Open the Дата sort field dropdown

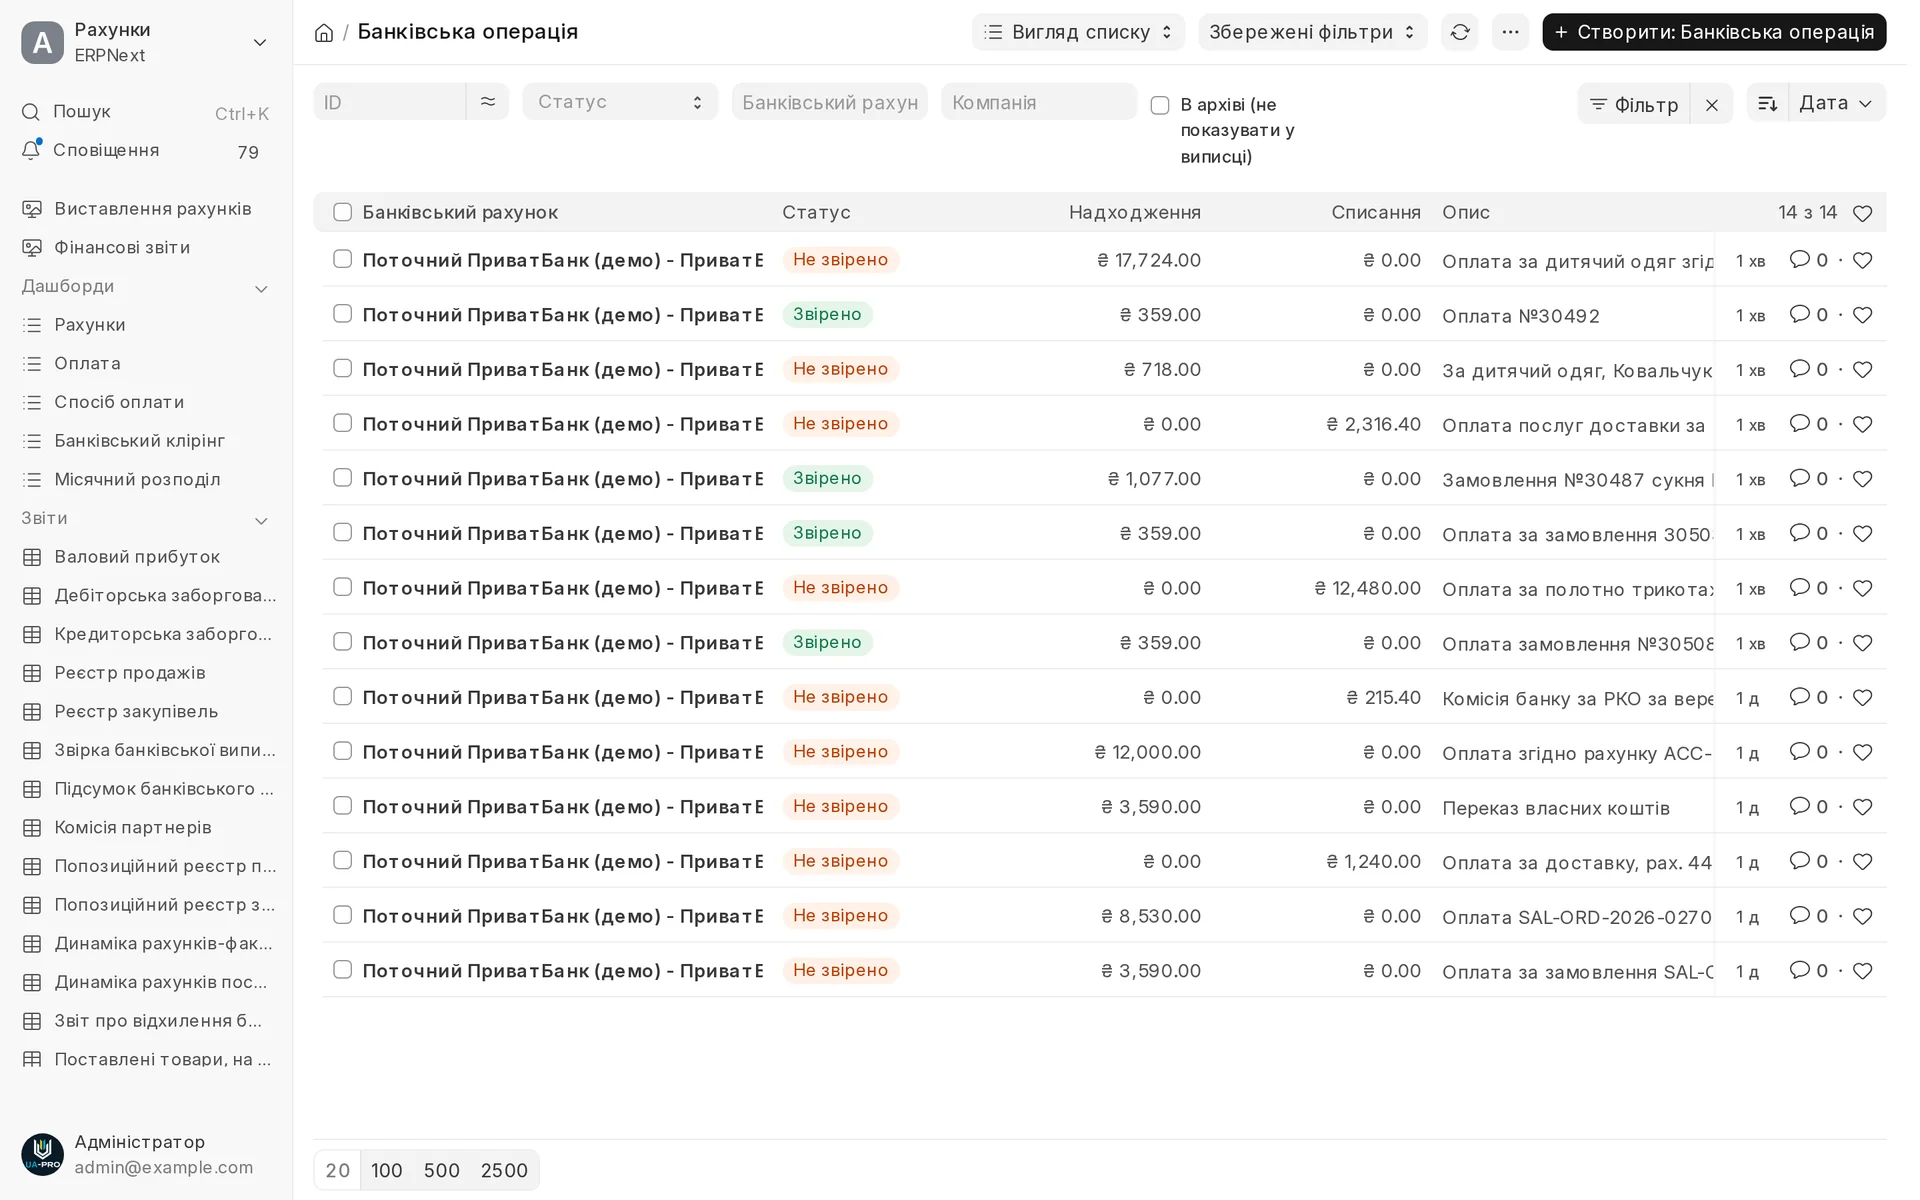coord(1836,103)
